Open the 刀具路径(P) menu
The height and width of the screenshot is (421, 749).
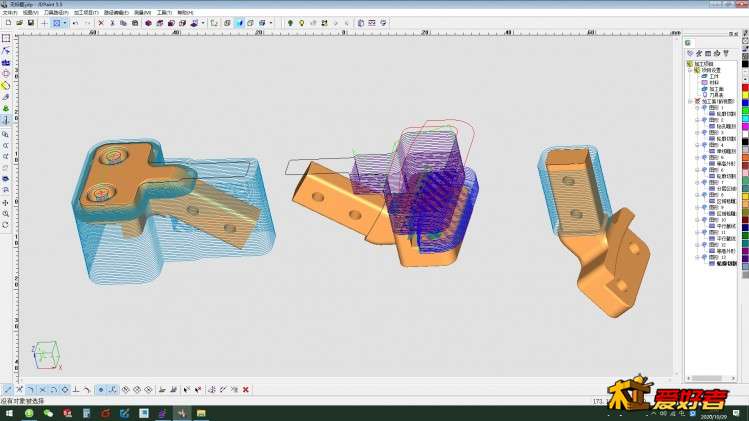coord(56,12)
